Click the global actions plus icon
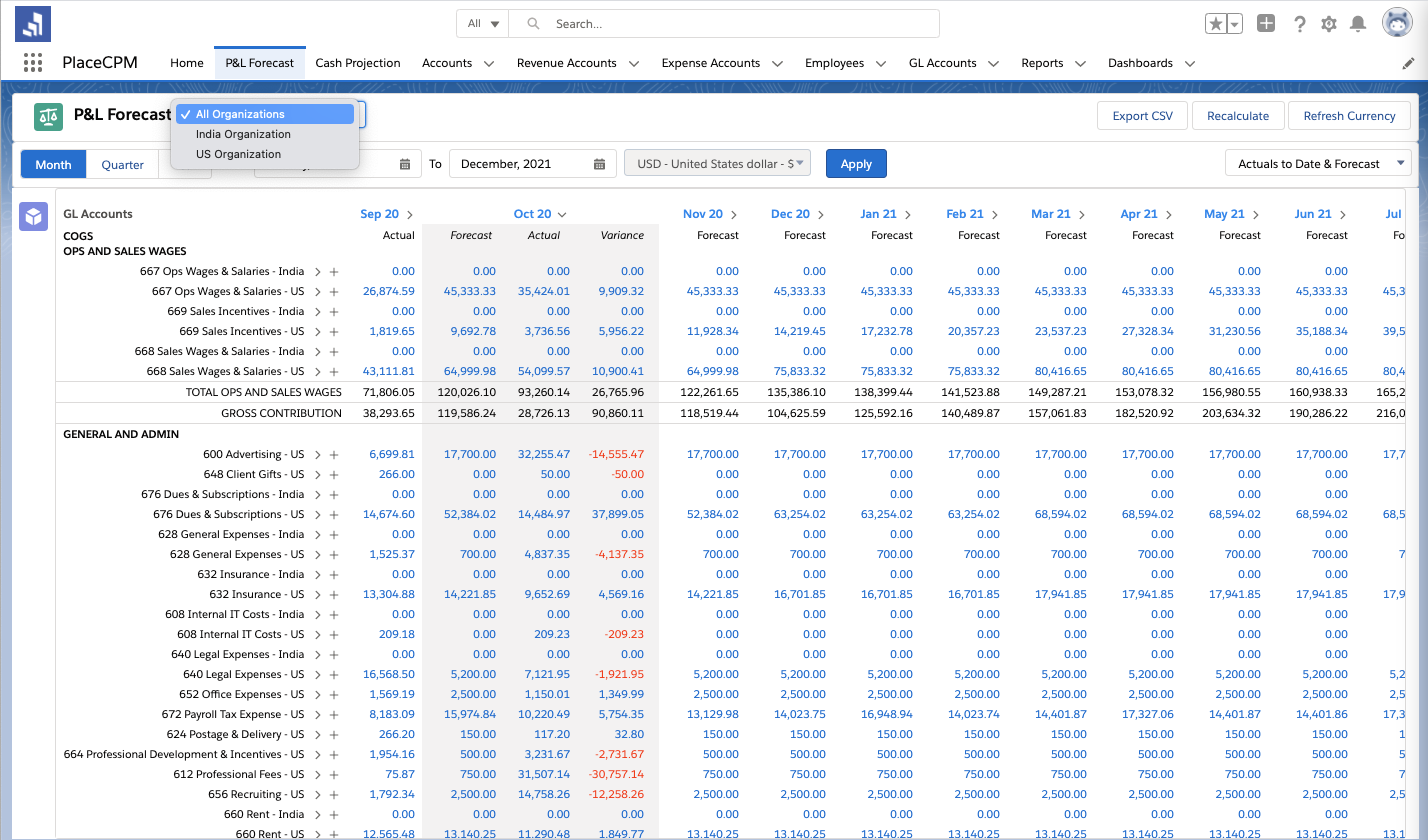The height and width of the screenshot is (840, 1428). tap(1266, 24)
